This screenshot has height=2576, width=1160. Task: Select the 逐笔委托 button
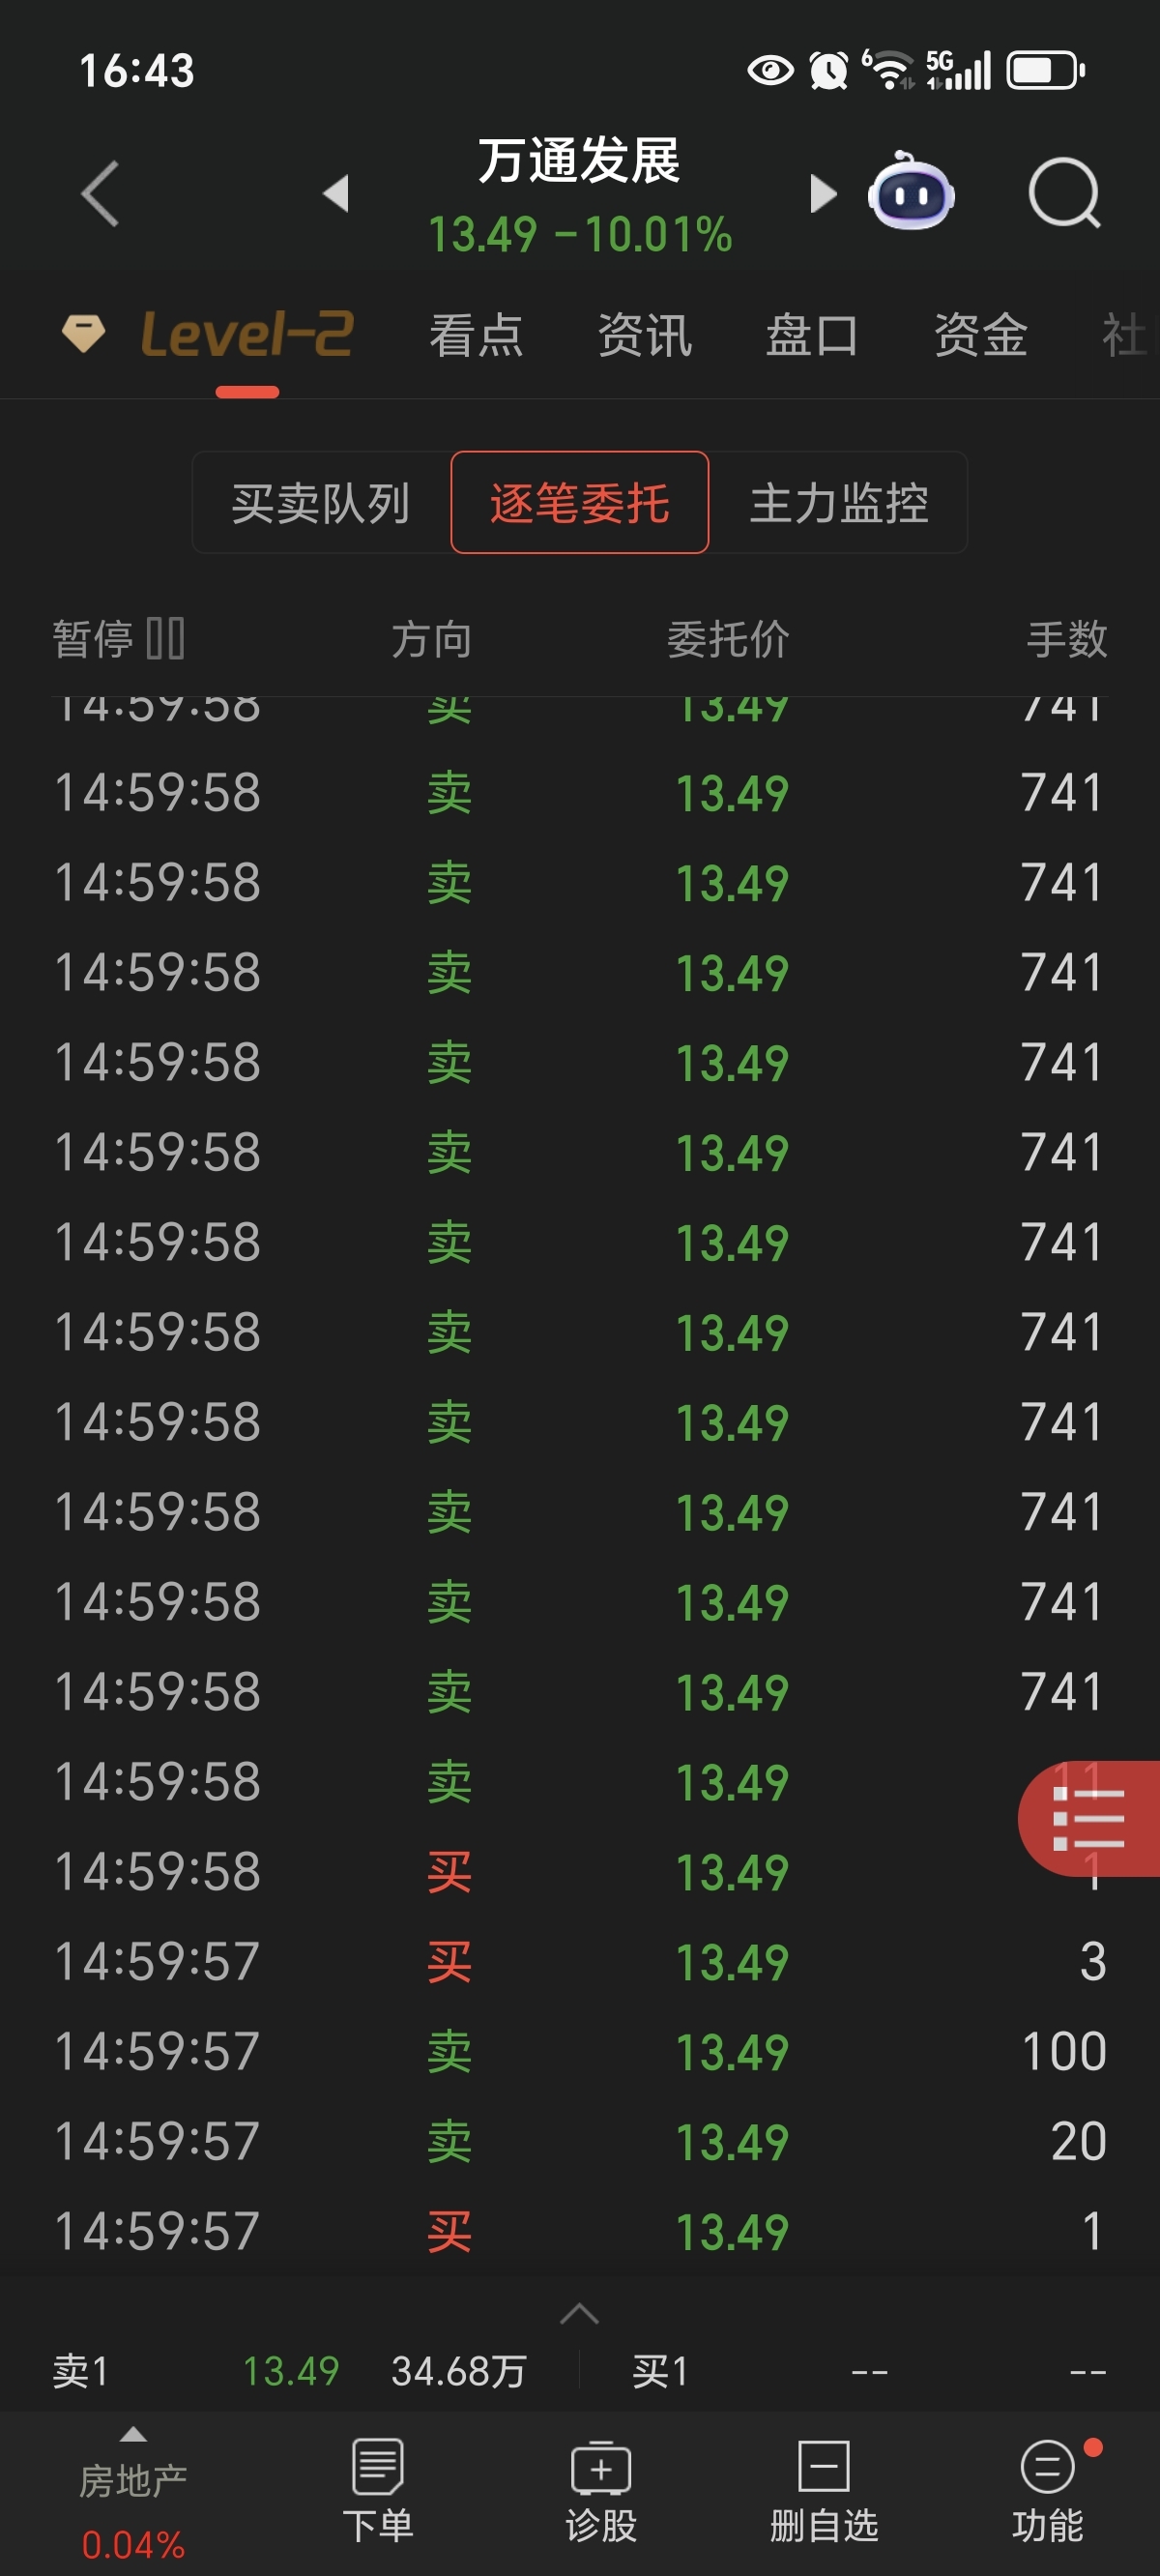coord(580,502)
